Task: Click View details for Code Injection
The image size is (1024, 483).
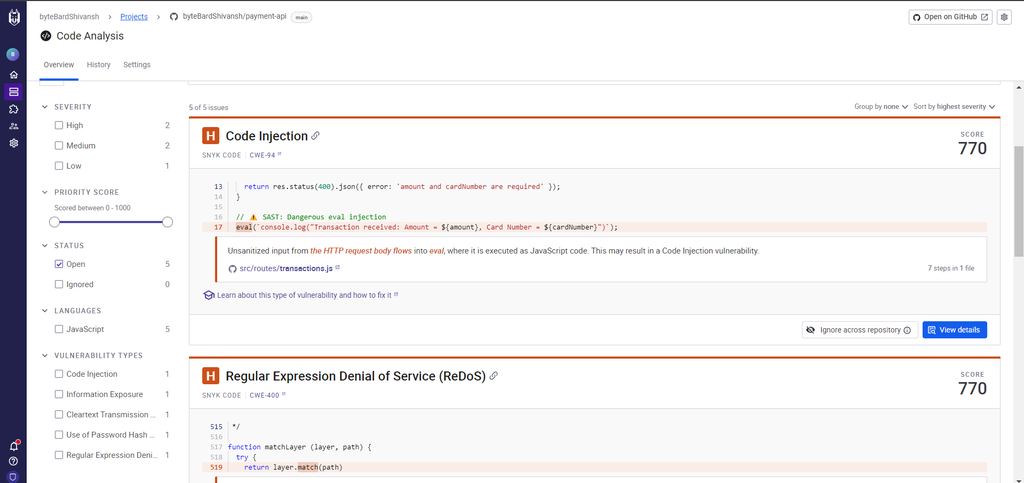Action: pyautogui.click(x=954, y=330)
